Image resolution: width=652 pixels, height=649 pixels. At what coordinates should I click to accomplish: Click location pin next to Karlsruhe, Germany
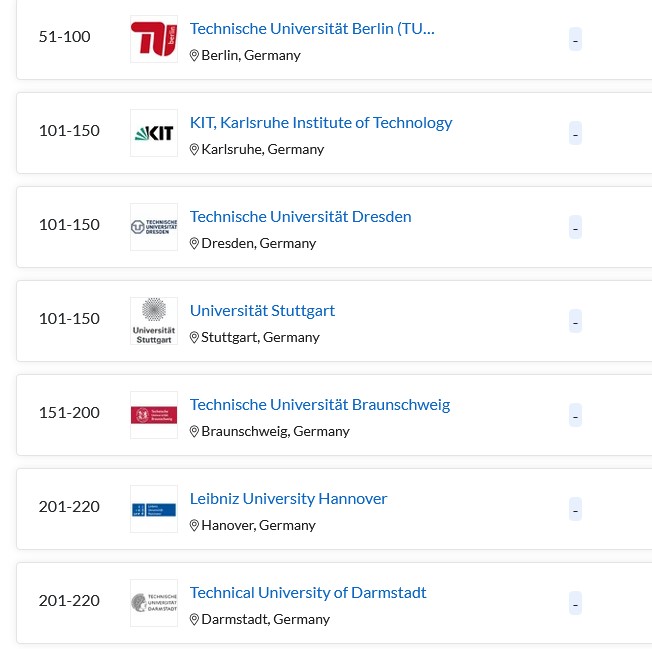coord(194,149)
